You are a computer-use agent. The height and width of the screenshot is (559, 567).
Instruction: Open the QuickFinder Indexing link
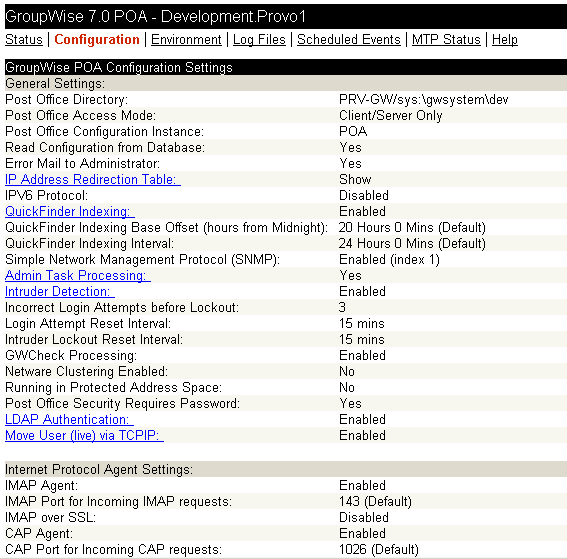(x=70, y=211)
